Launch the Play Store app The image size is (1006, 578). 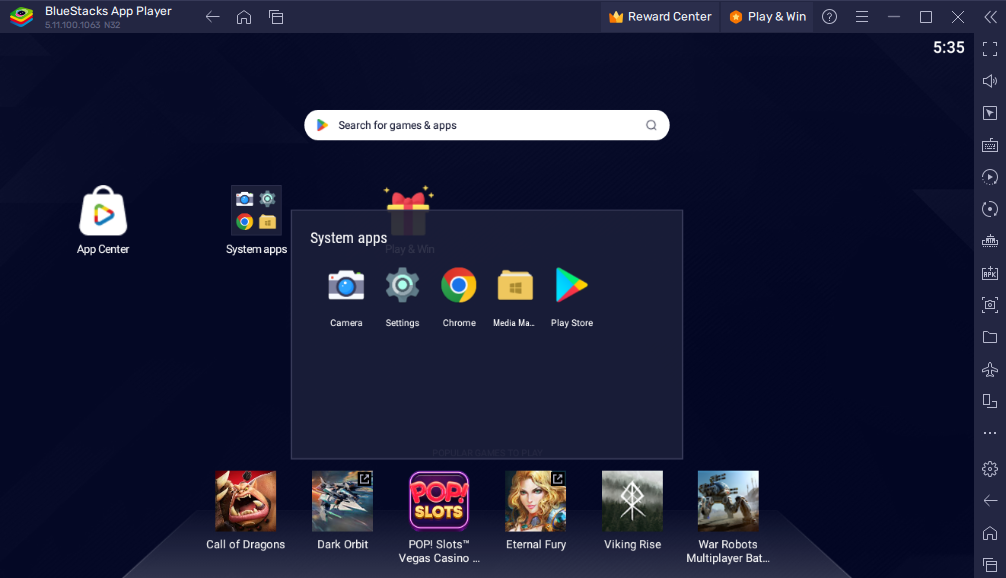(571, 285)
